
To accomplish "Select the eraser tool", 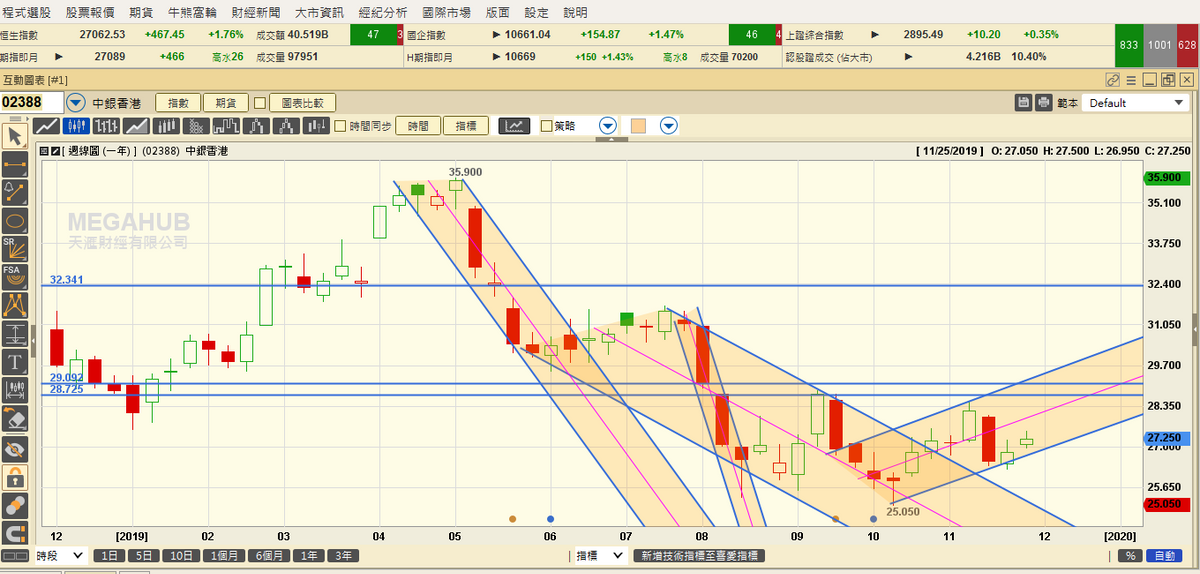I will 15,417.
